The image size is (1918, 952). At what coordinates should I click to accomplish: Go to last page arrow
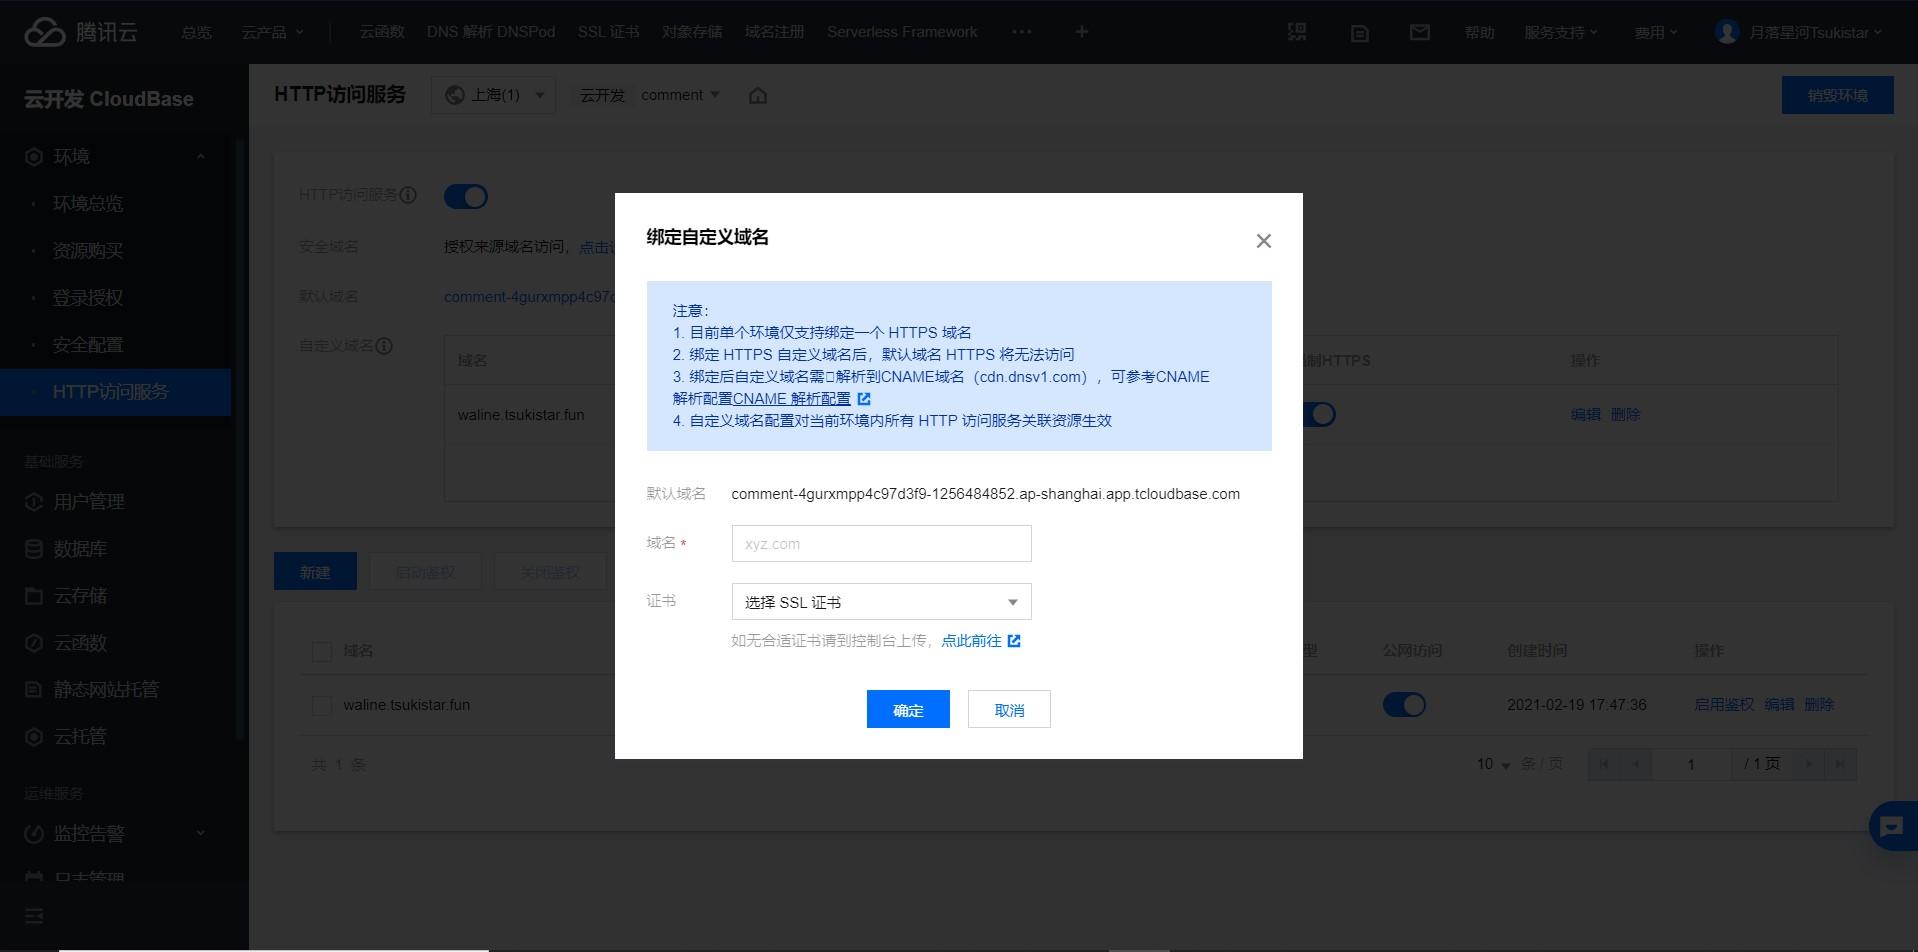pyautogui.click(x=1839, y=764)
